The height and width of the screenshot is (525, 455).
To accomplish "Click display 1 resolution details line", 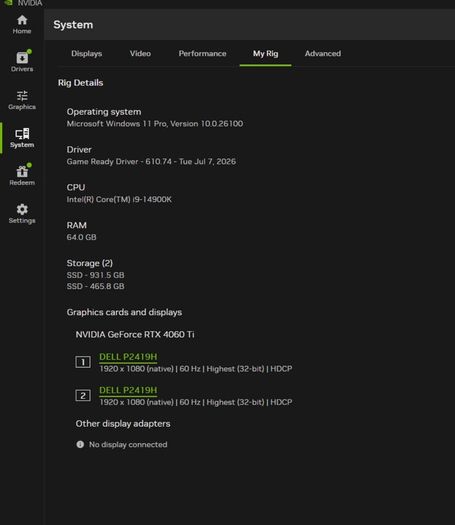I will (x=196, y=369).
